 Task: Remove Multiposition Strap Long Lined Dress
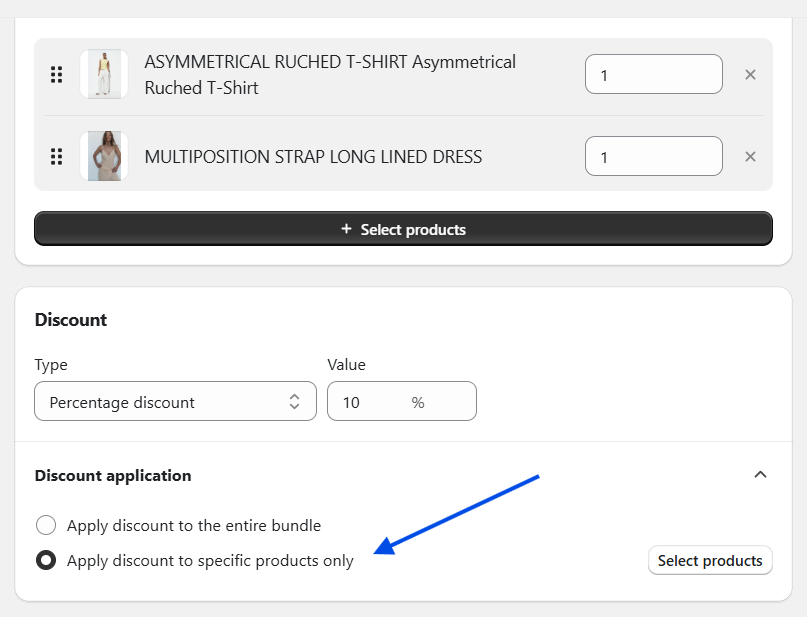tap(750, 156)
